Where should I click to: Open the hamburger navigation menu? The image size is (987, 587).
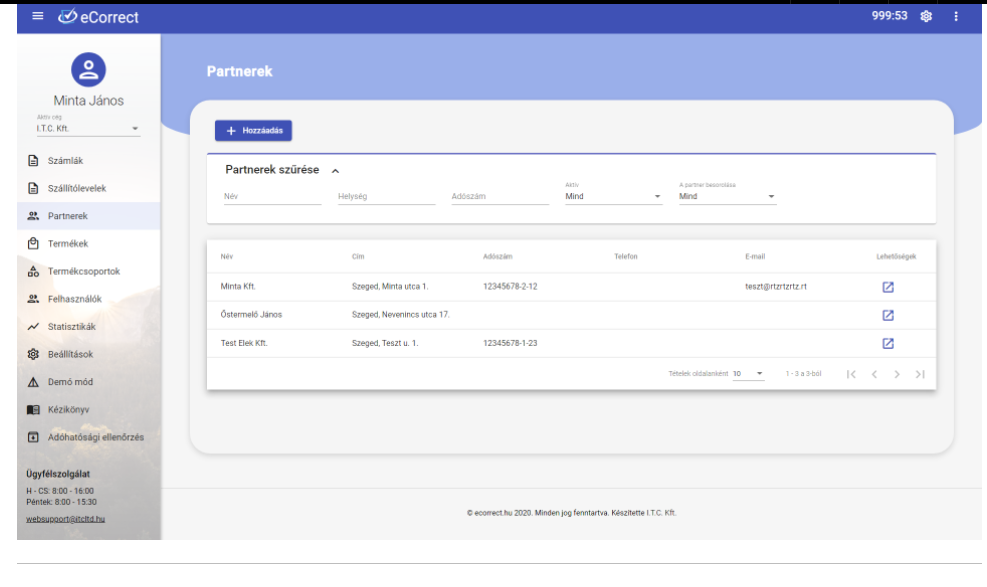[x=38, y=16]
